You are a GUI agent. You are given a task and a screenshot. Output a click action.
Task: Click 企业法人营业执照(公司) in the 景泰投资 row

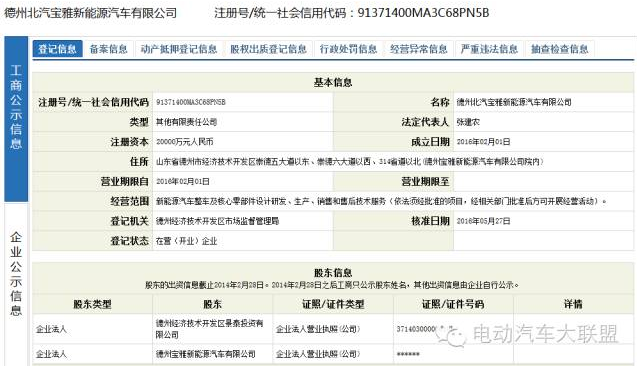(x=318, y=329)
